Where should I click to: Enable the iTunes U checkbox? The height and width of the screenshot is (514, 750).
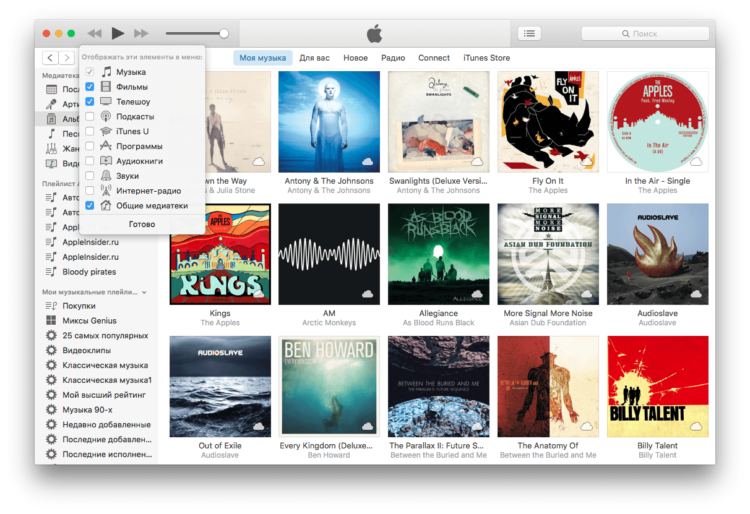coord(89,131)
